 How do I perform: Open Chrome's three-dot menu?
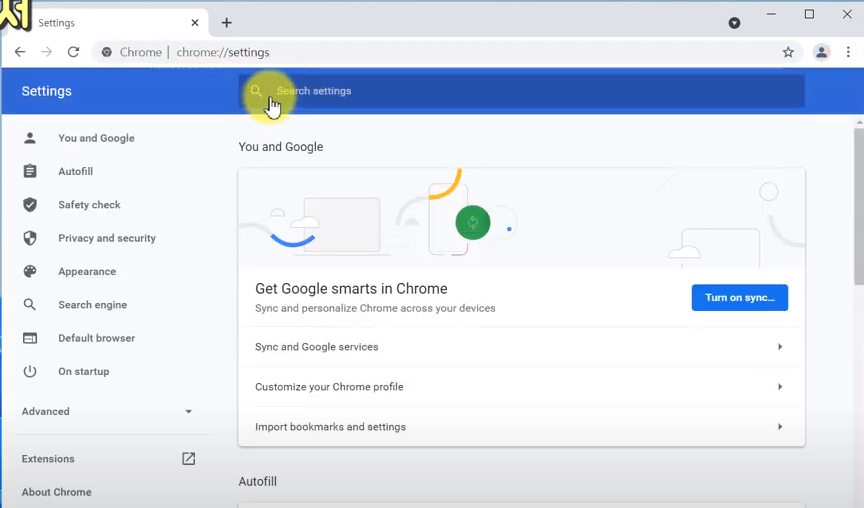(x=848, y=52)
